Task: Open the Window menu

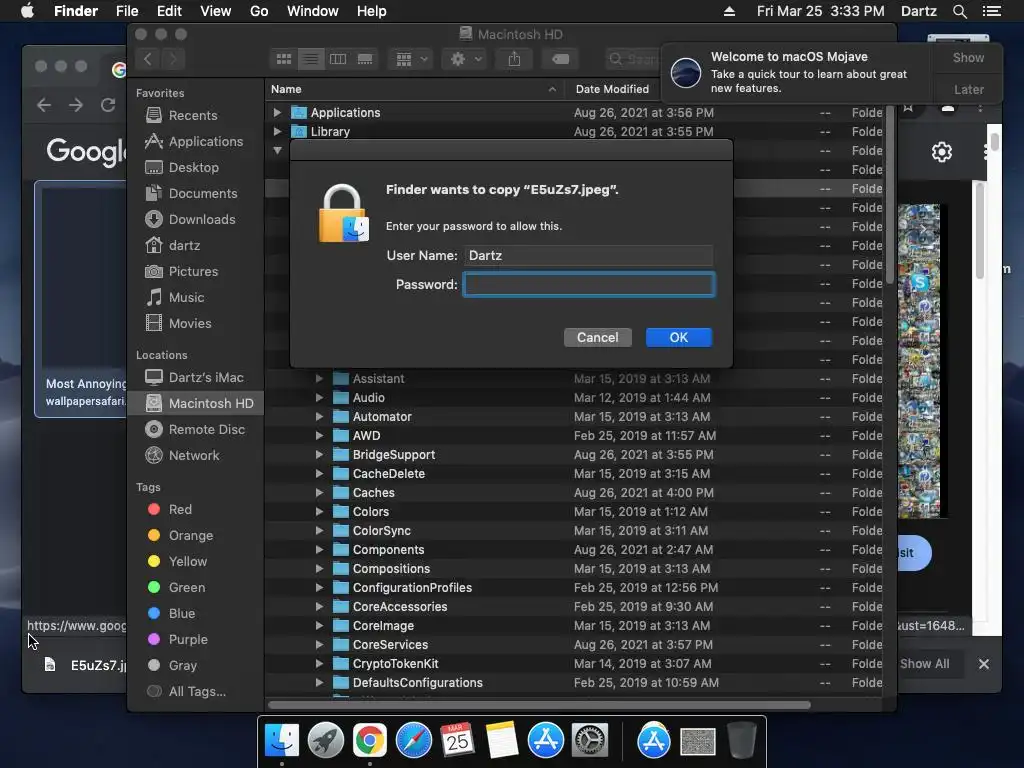Action: click(x=313, y=11)
